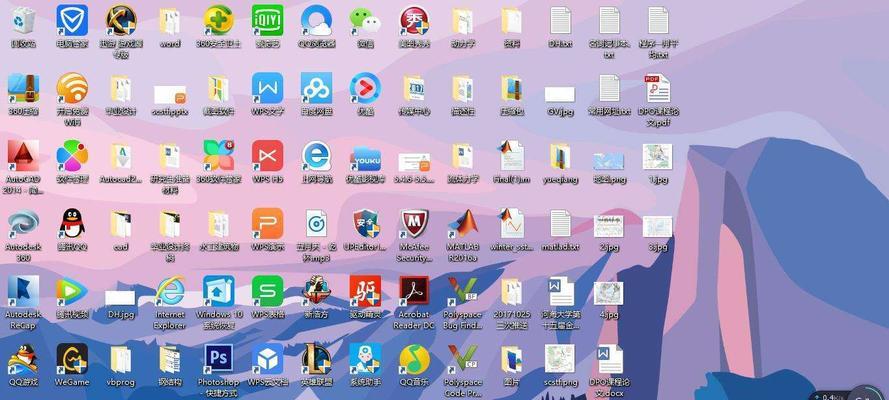Open UPEditor shield icon
The width and height of the screenshot is (889, 400).
(365, 224)
